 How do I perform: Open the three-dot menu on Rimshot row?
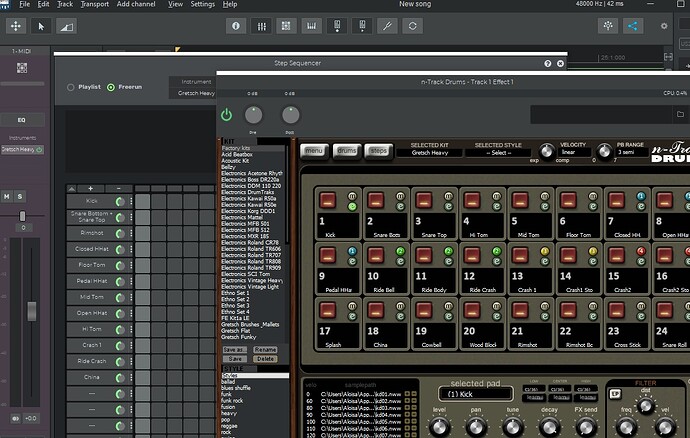point(131,233)
